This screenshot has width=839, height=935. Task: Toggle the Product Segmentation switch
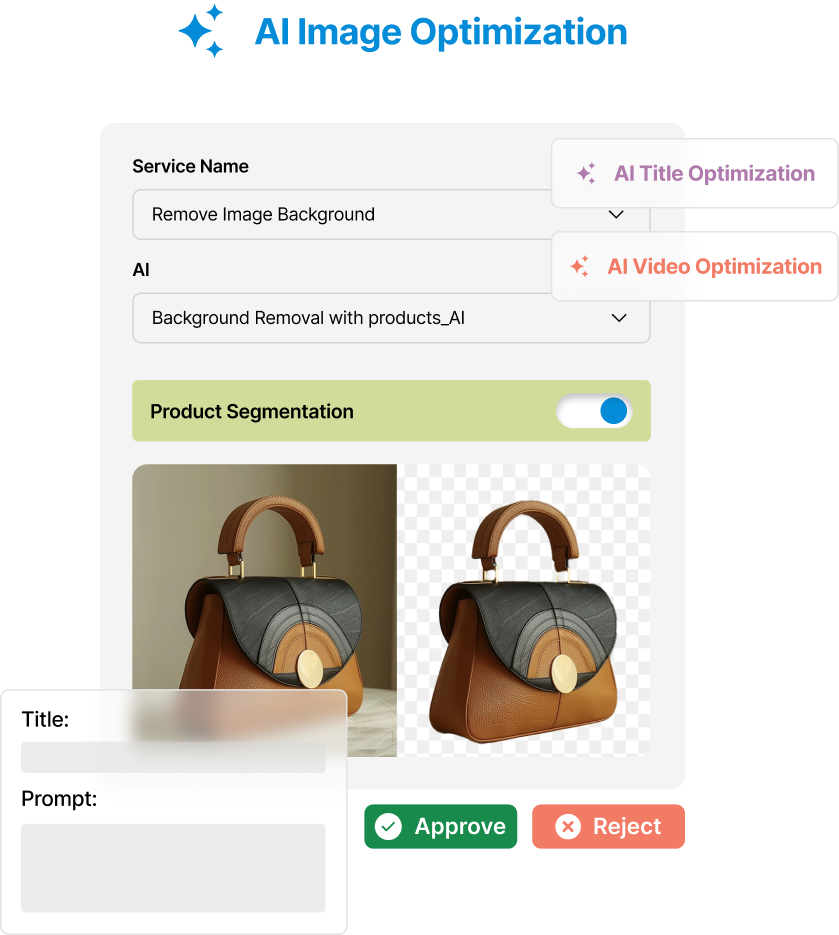pyautogui.click(x=594, y=411)
